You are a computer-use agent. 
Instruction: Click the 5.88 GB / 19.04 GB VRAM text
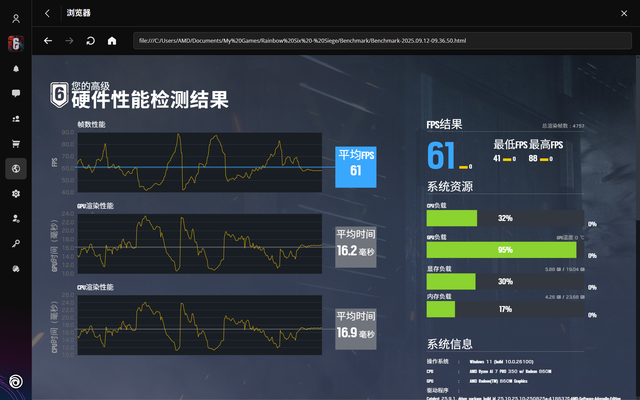[x=565, y=269]
